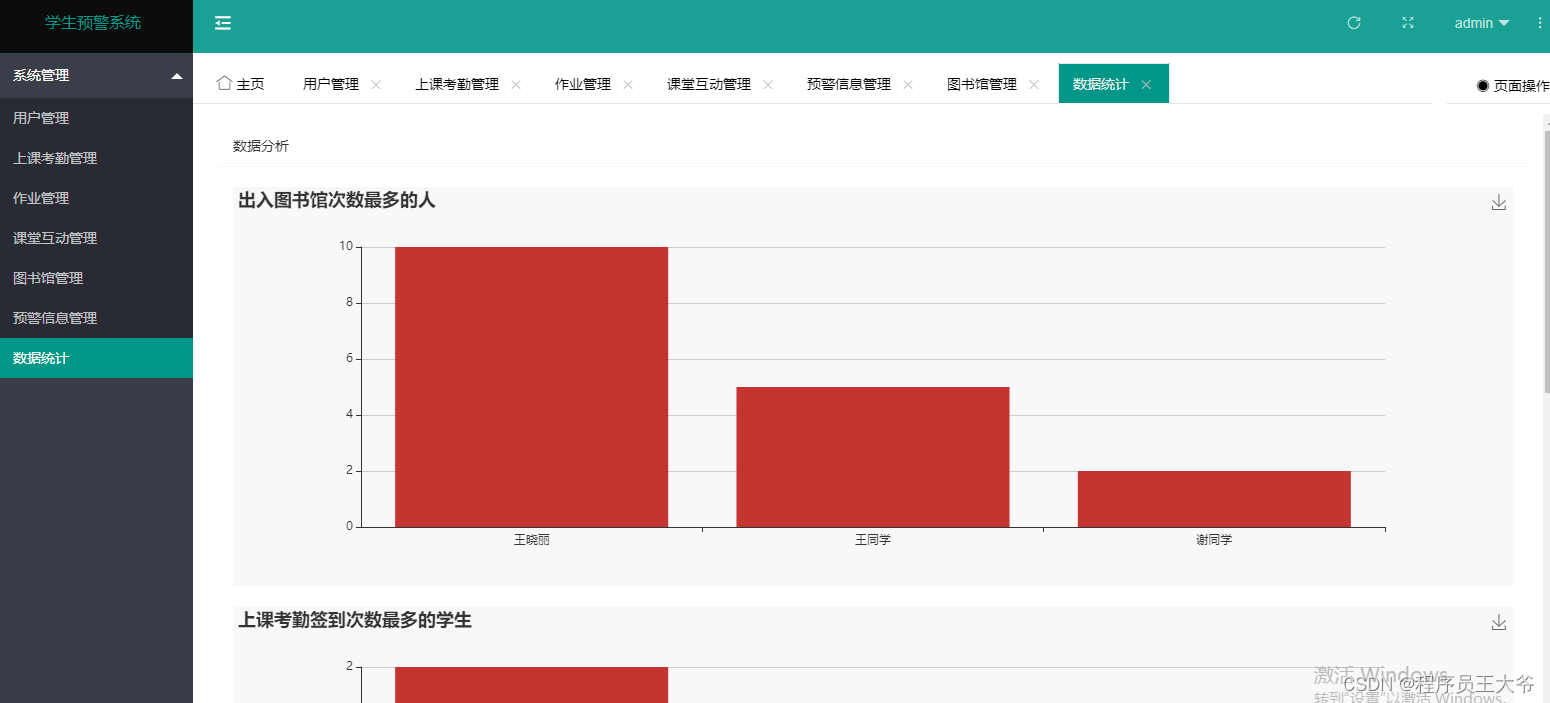Click the home icon on 主页 tab
This screenshot has height=703, width=1550.
(x=224, y=84)
